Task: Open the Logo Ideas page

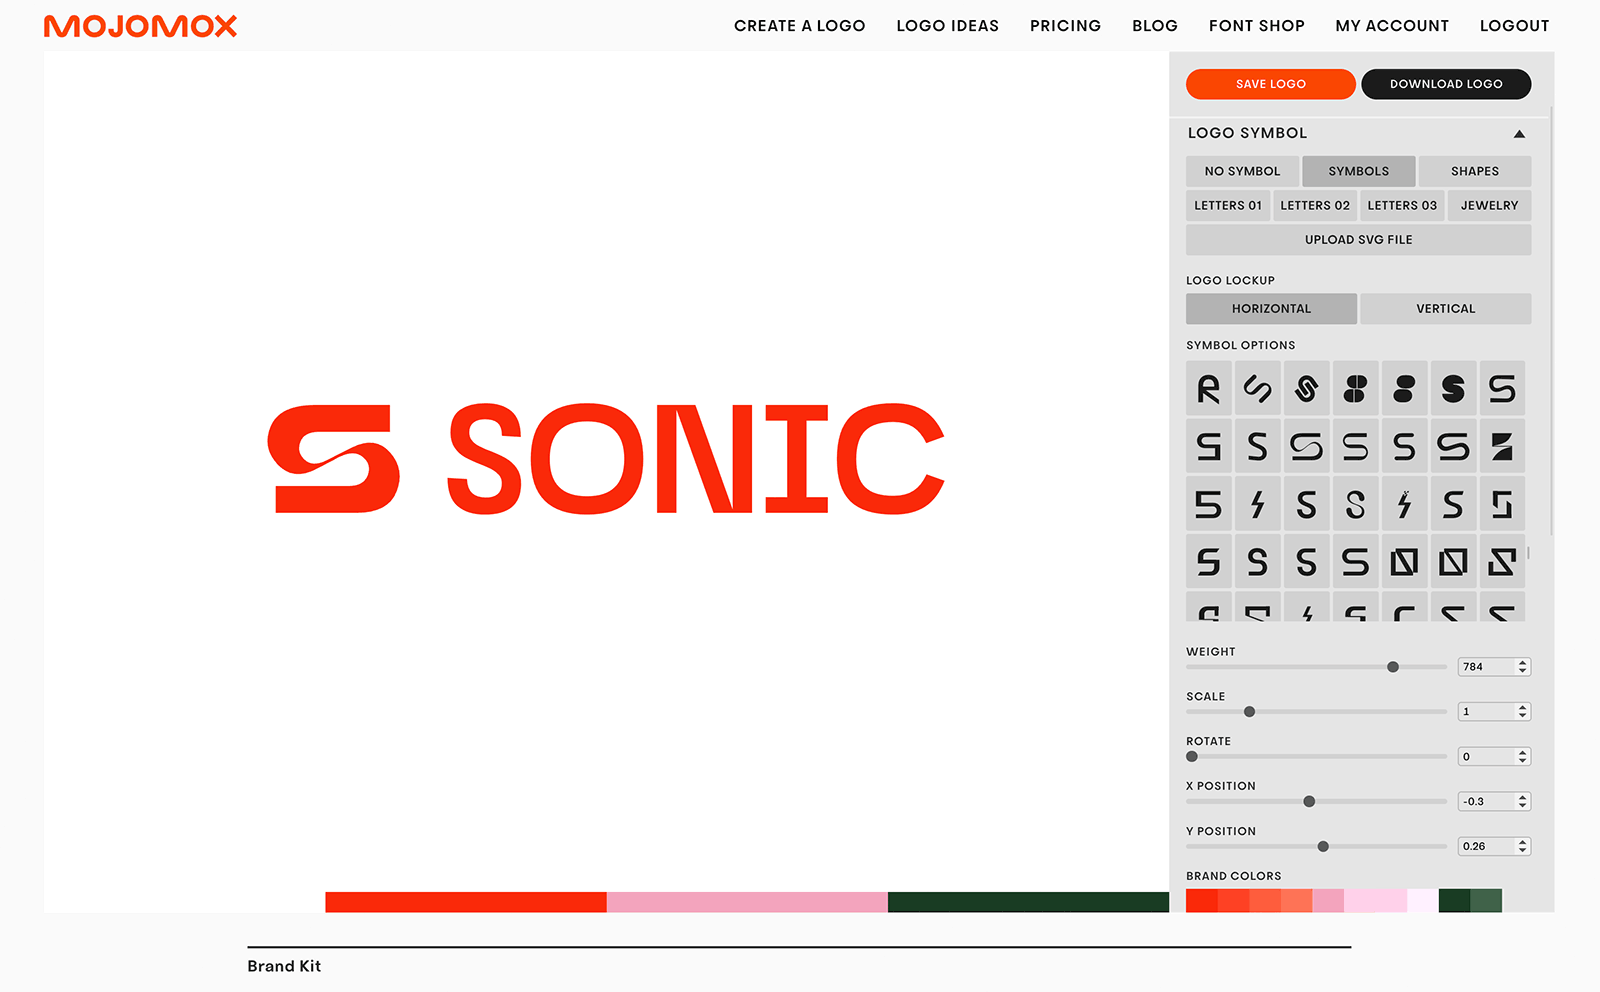Action: [x=947, y=26]
